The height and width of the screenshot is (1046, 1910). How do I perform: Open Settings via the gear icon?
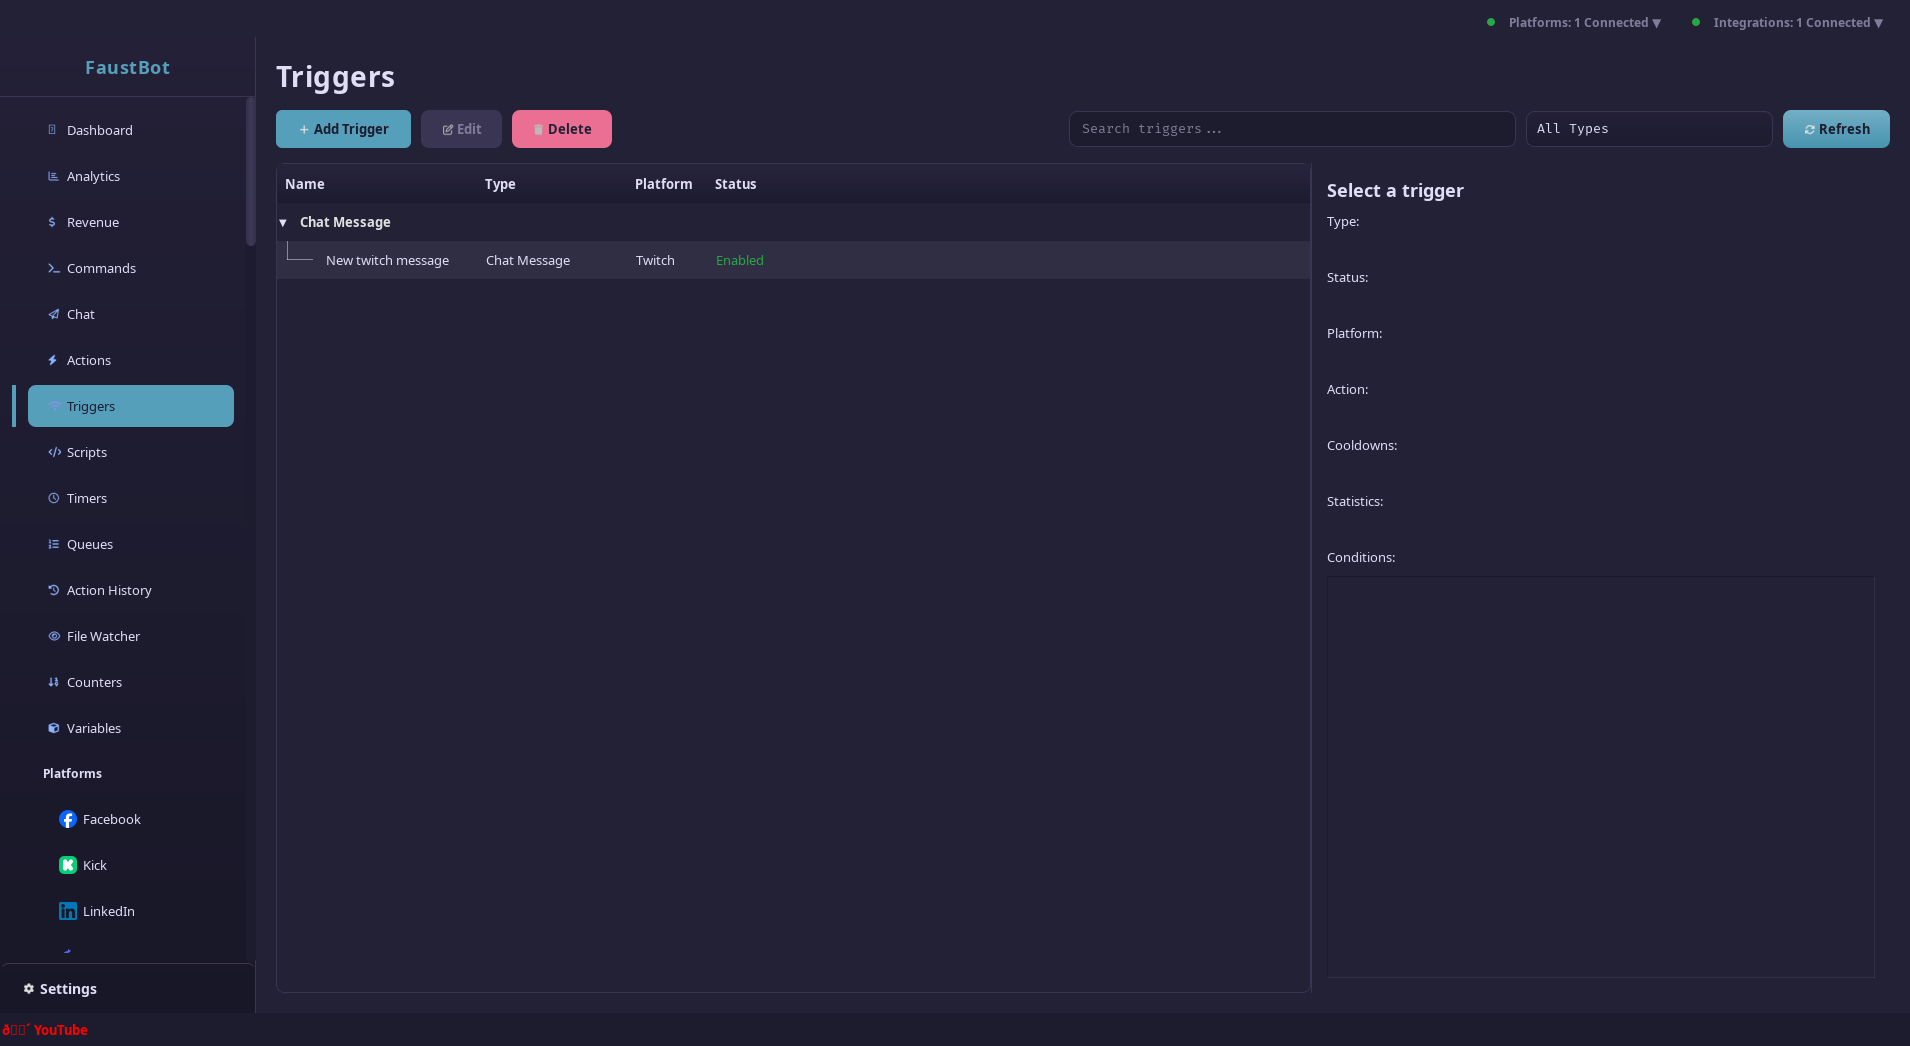coord(29,988)
